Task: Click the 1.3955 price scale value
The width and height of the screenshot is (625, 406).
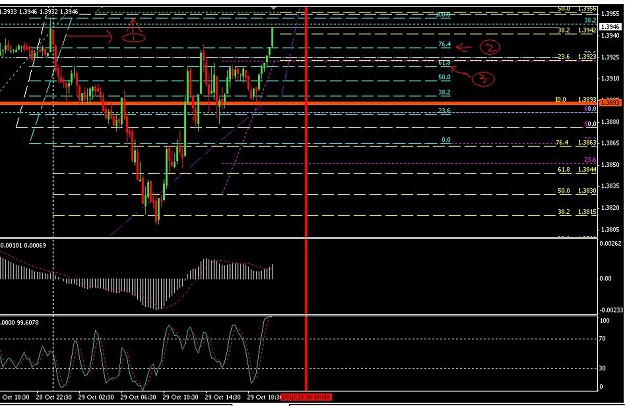Action: point(610,14)
